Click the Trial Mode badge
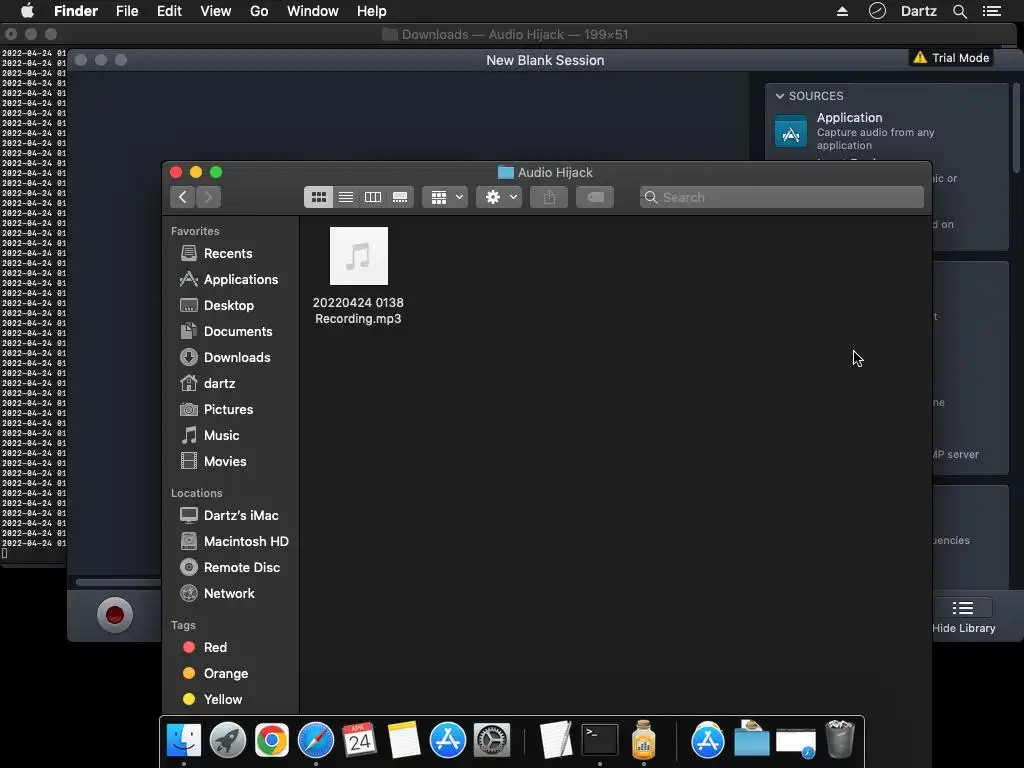Screen dimensions: 1024x768 pyautogui.click(x=952, y=58)
